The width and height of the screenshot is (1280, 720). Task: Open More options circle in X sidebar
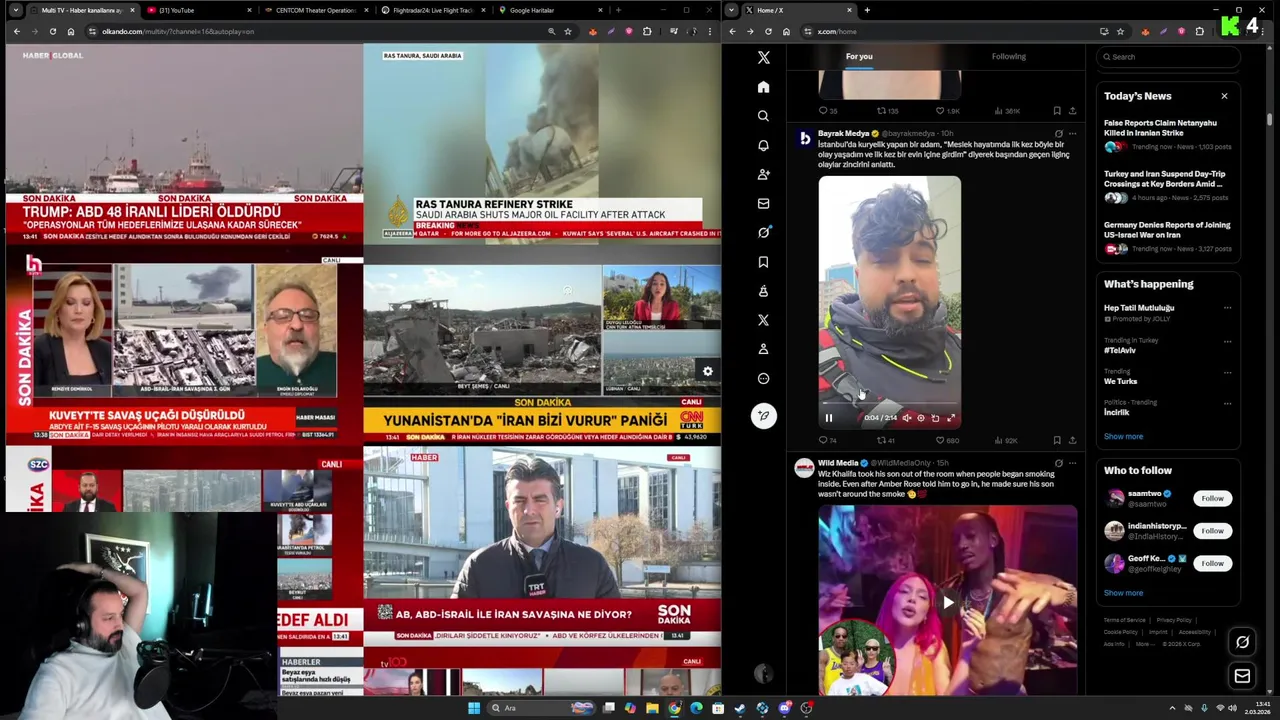(763, 379)
